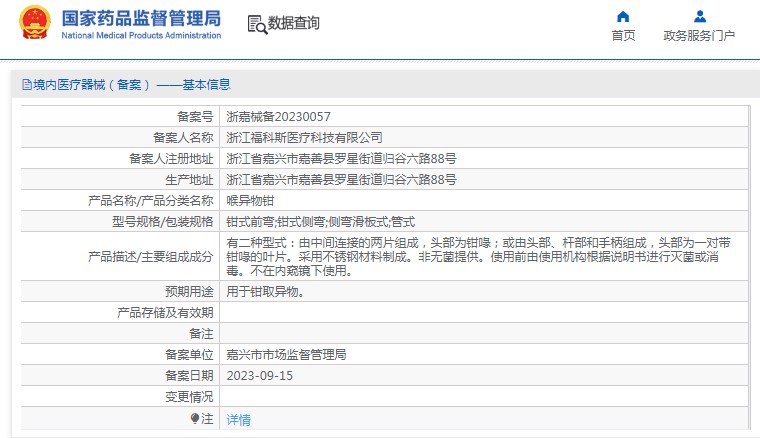Click the 备注 row label
The height and width of the screenshot is (438, 760).
click(201, 334)
